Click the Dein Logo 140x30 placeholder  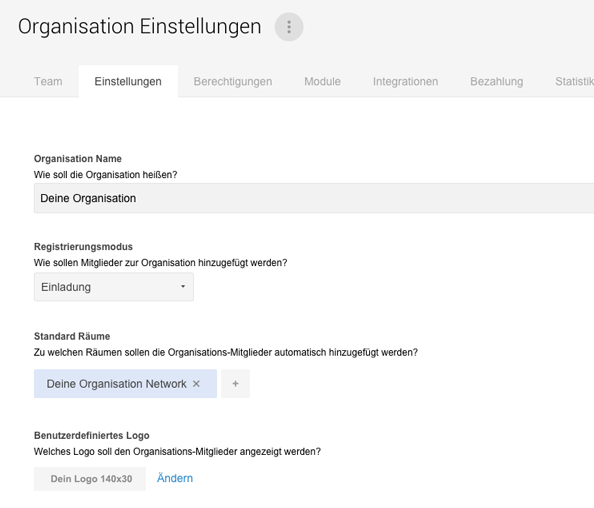coord(90,479)
